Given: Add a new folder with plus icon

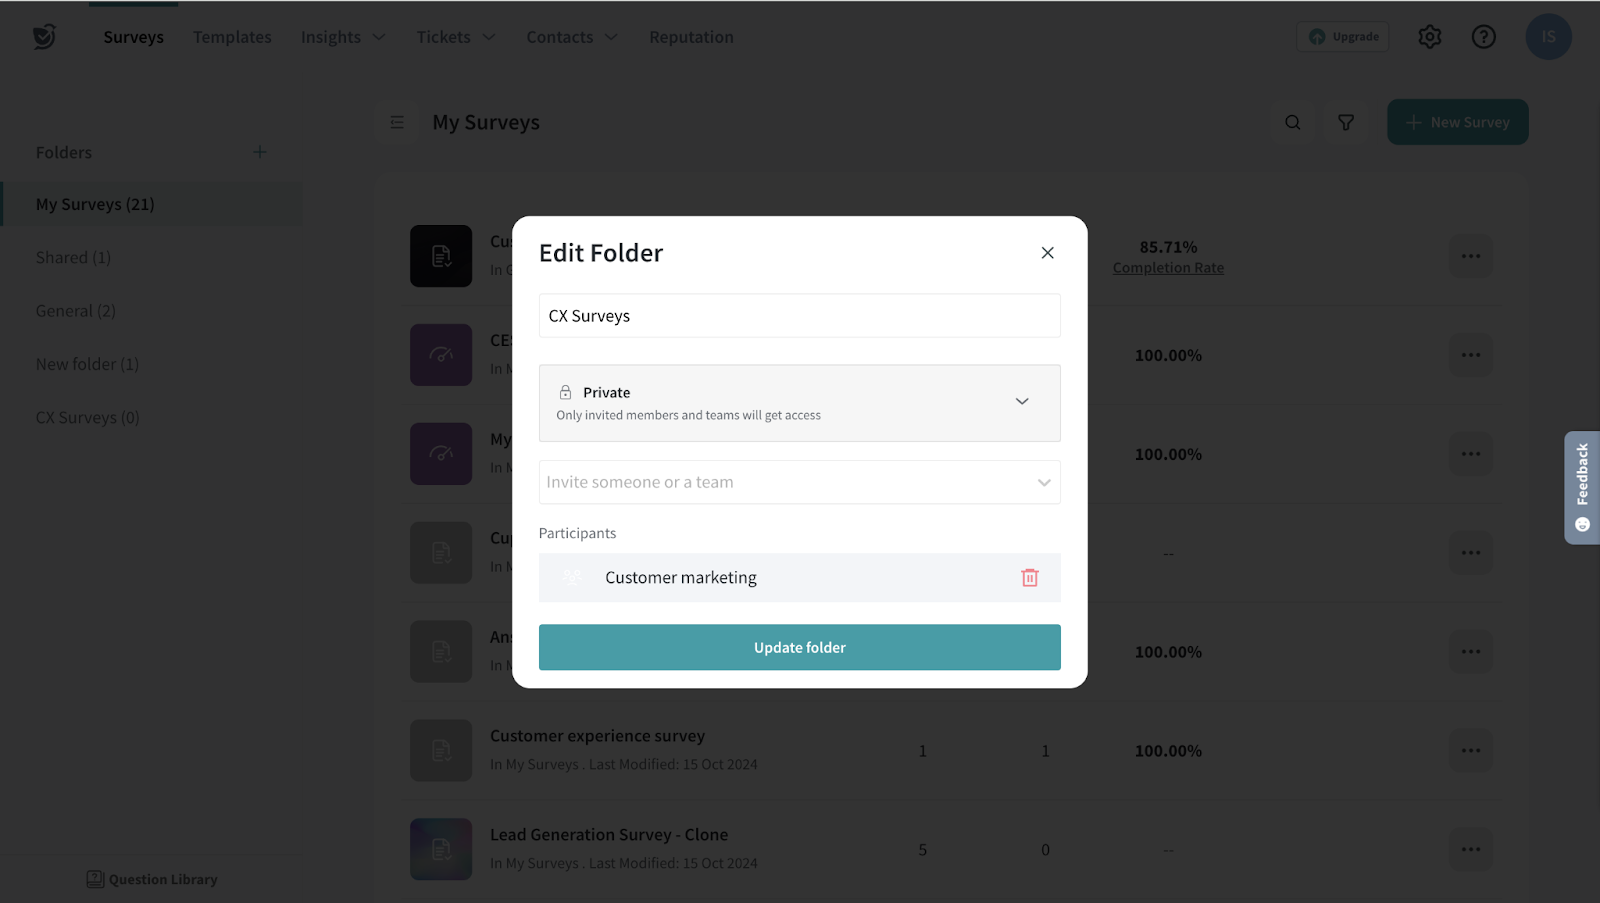Looking at the screenshot, I should [x=260, y=152].
